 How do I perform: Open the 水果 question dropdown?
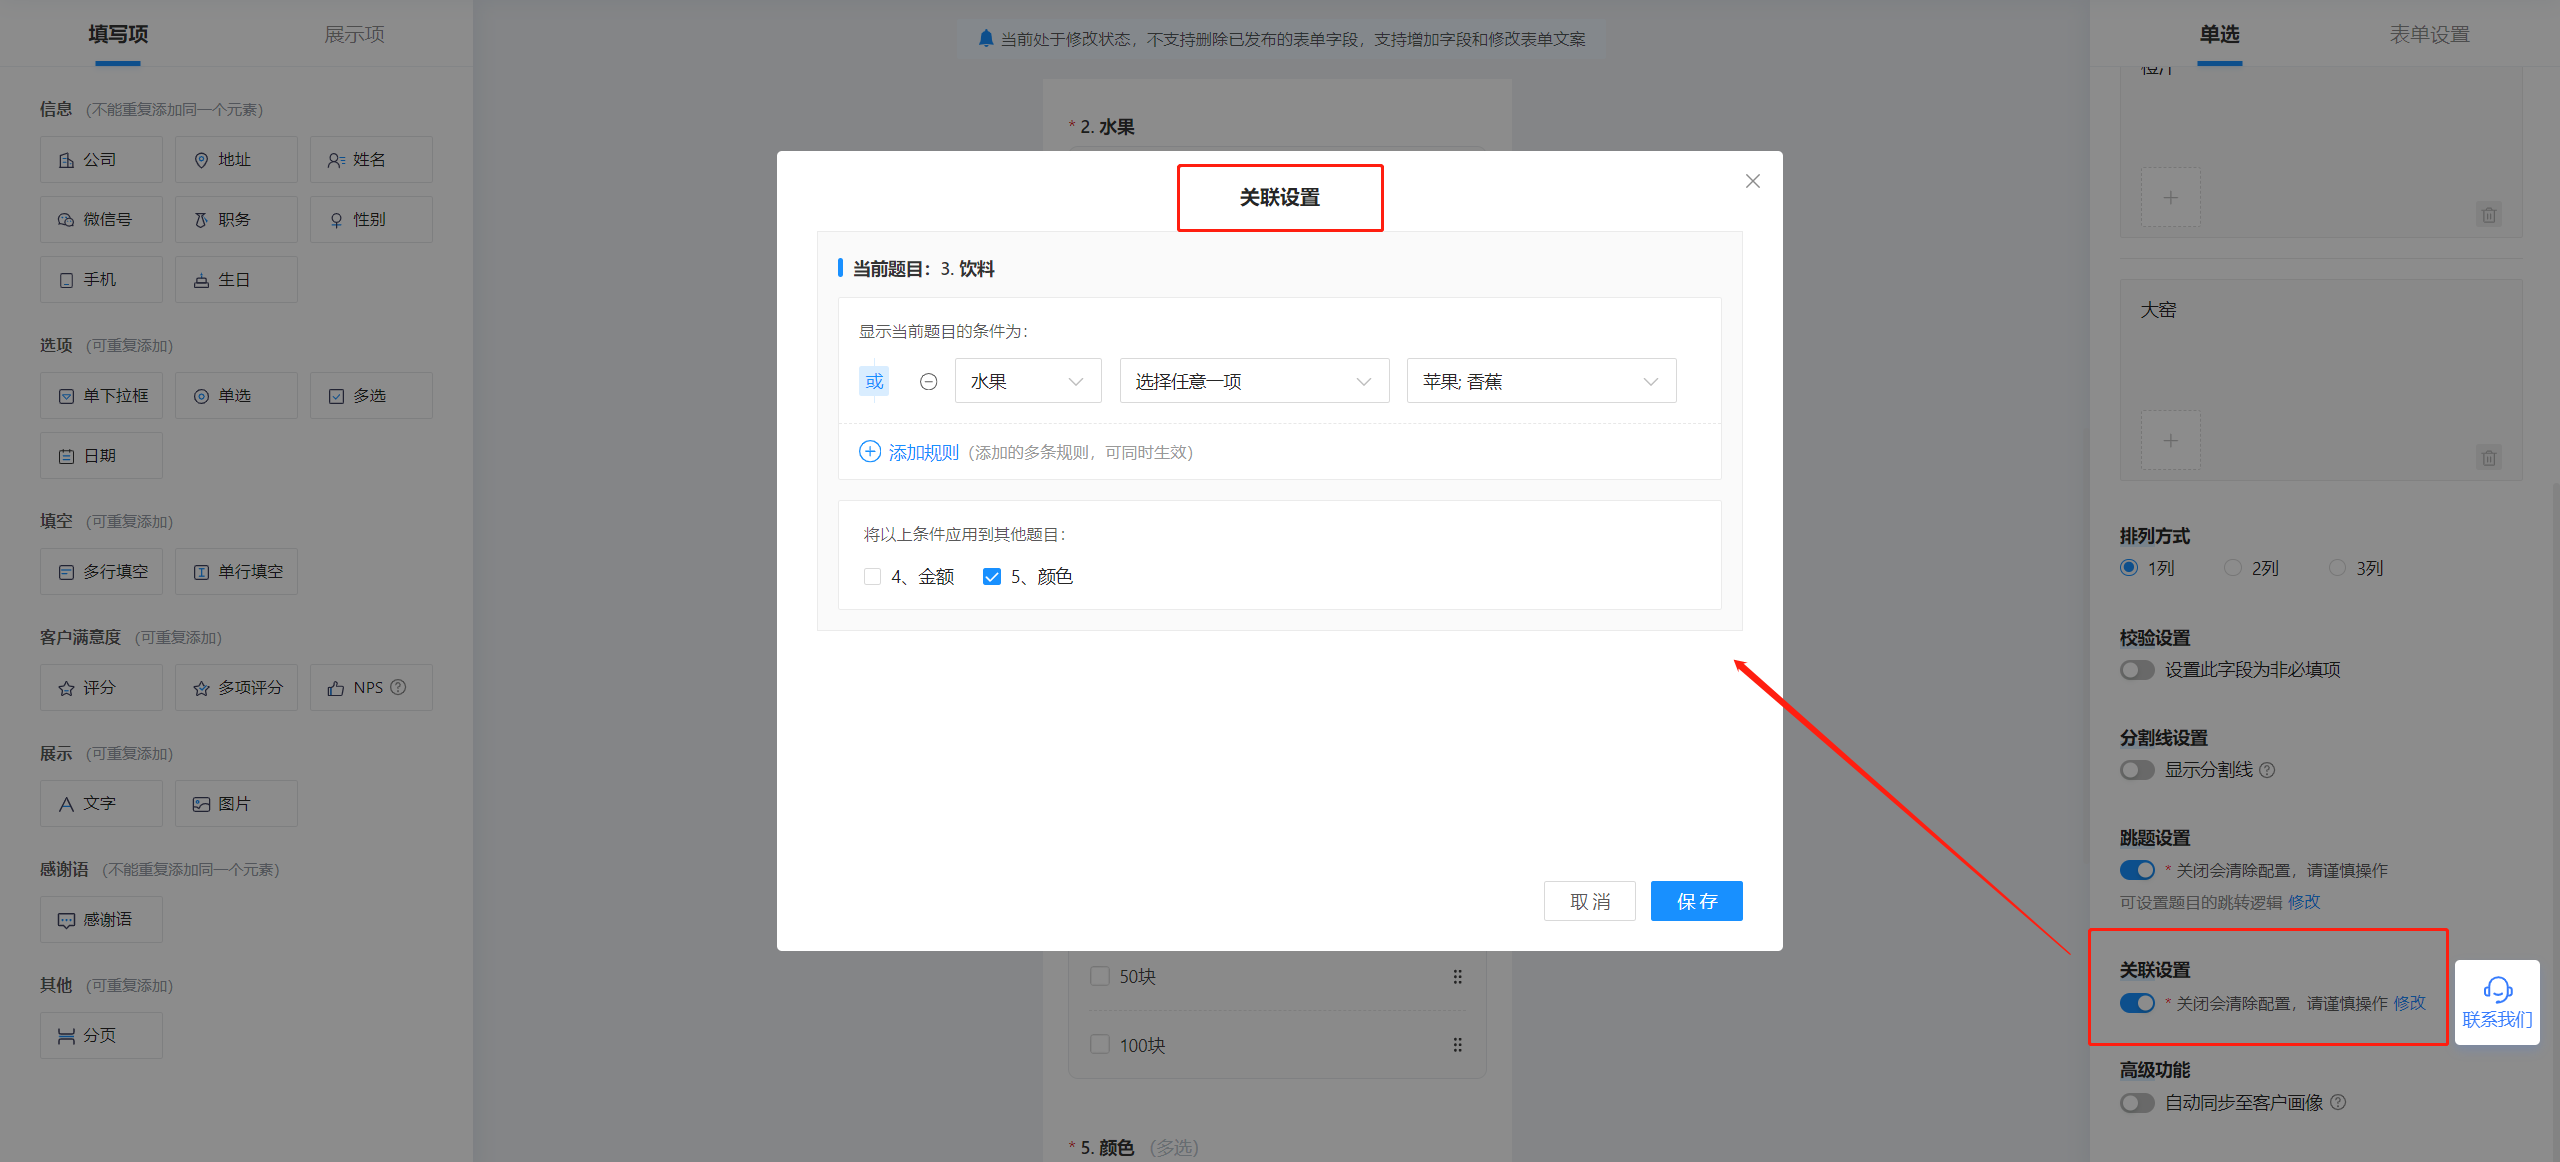coord(1028,381)
